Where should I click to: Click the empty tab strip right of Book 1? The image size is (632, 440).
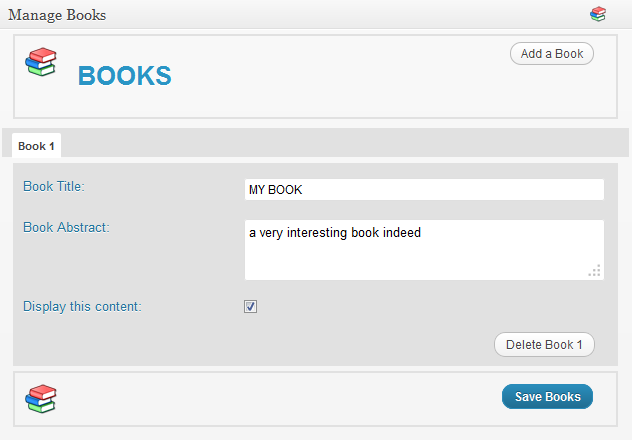coord(340,145)
